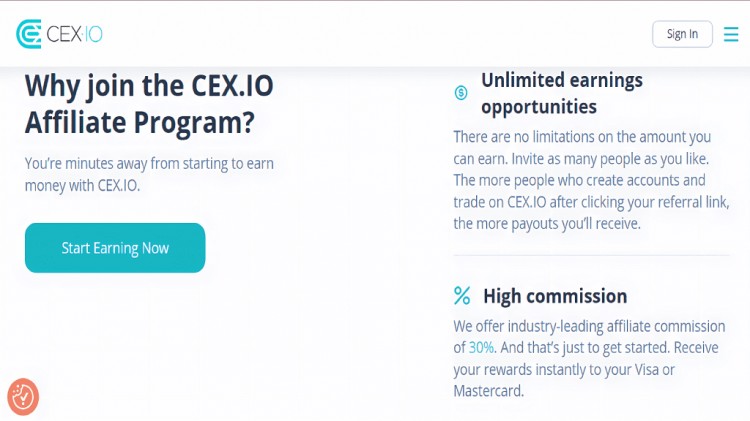Click the Sign In button

pyautogui.click(x=682, y=34)
